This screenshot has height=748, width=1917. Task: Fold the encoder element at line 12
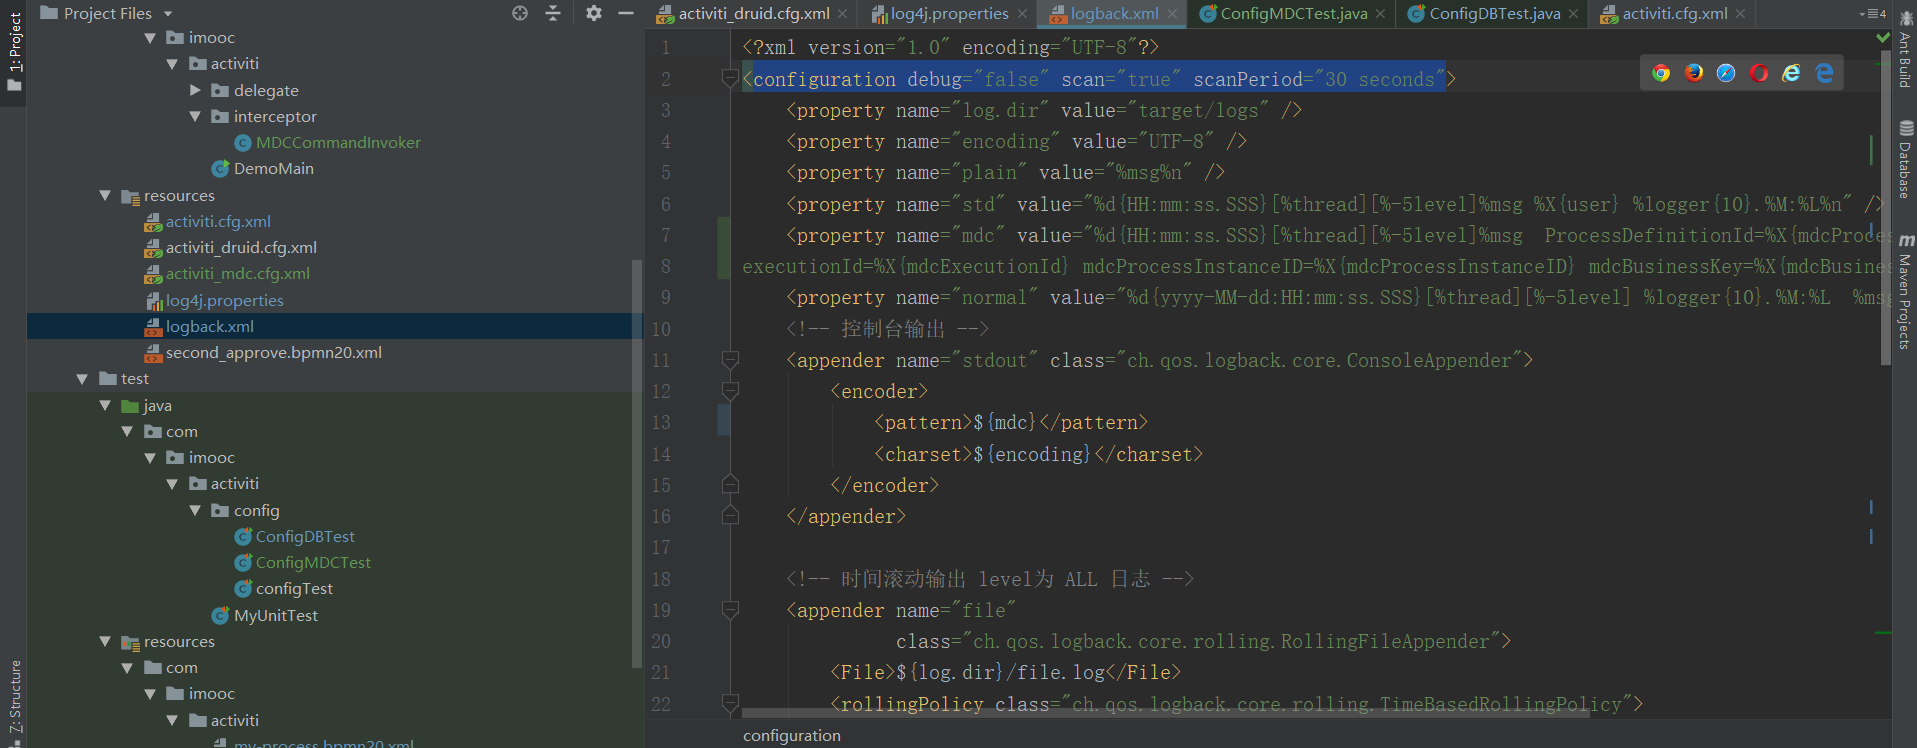pos(730,391)
